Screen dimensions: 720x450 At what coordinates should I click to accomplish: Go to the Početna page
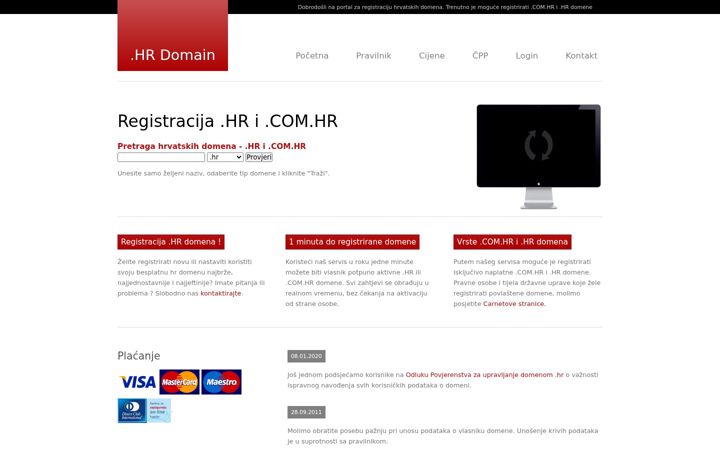[312, 56]
